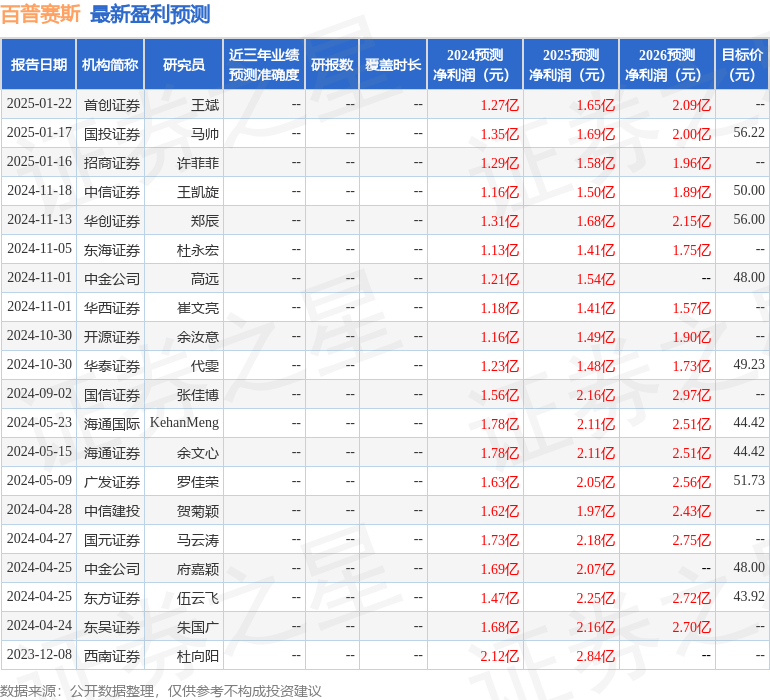This screenshot has width=770, height=700.
Task: Click 招商证券 institution name
Action: click(x=112, y=163)
